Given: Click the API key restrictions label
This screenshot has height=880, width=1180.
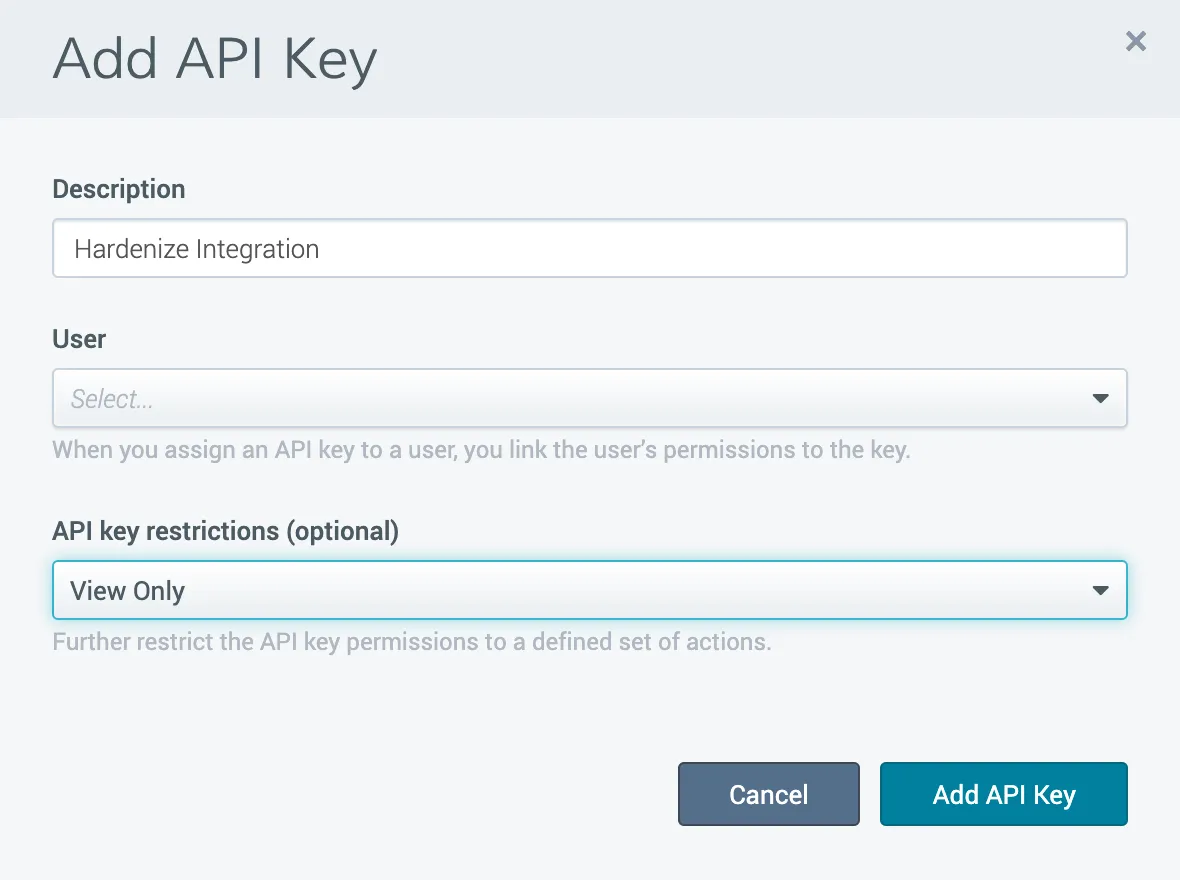Looking at the screenshot, I should click(225, 531).
